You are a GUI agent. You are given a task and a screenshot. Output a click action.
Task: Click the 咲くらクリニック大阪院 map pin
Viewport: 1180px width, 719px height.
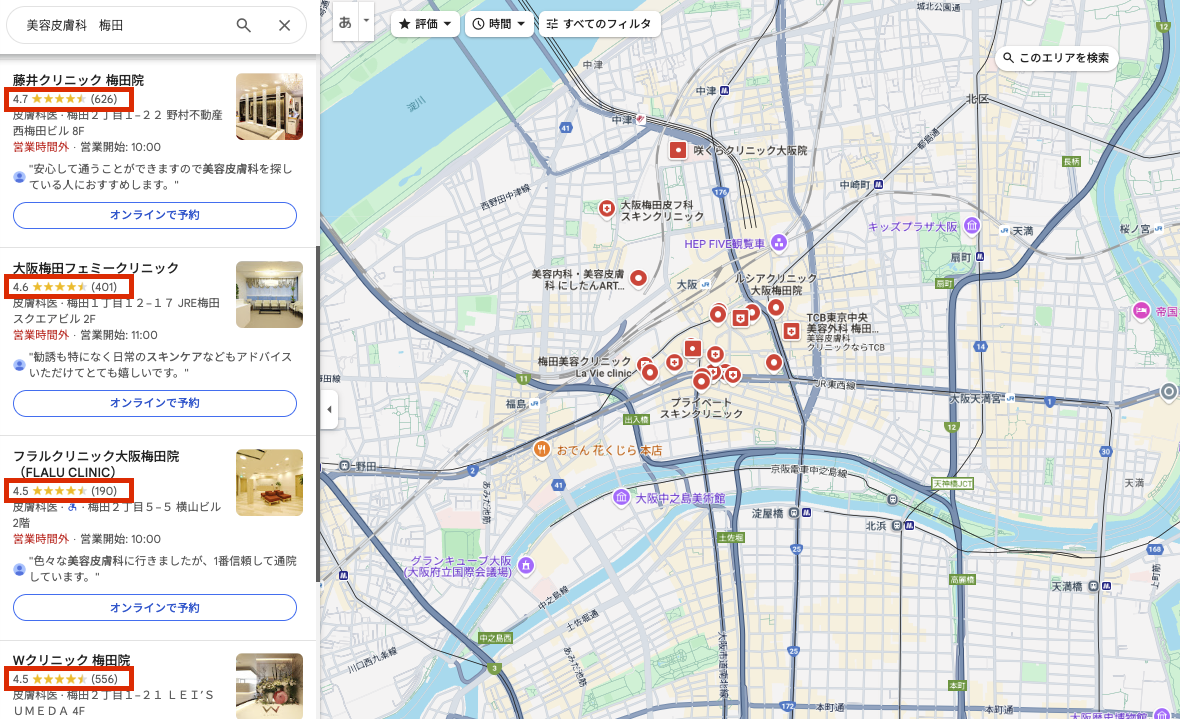tap(678, 151)
